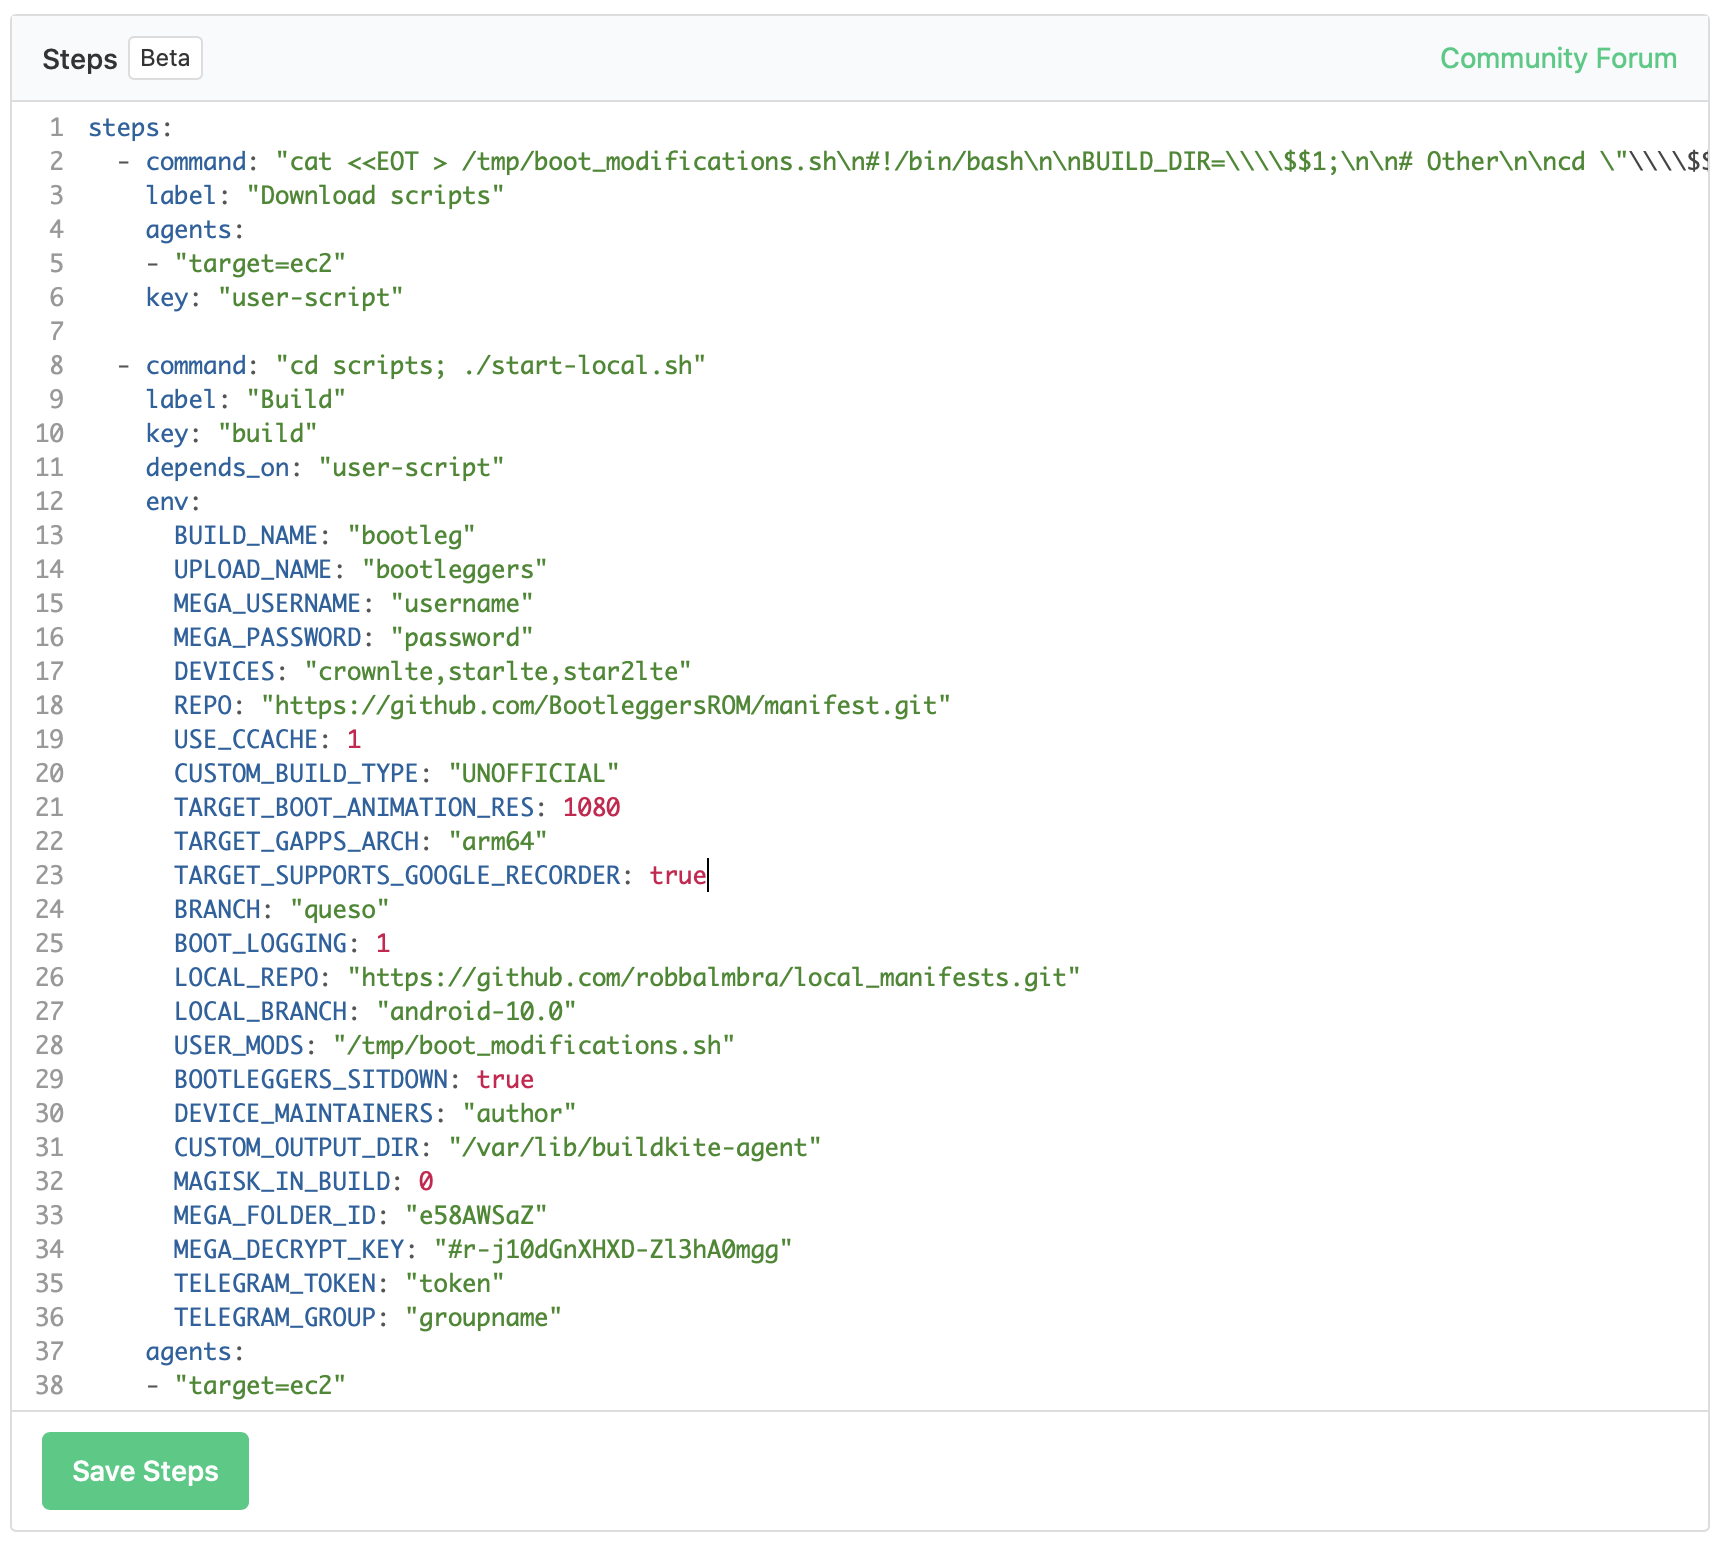This screenshot has width=1722, height=1546.
Task: Place cursor on the cat <<EOT command line
Action: pos(897,162)
